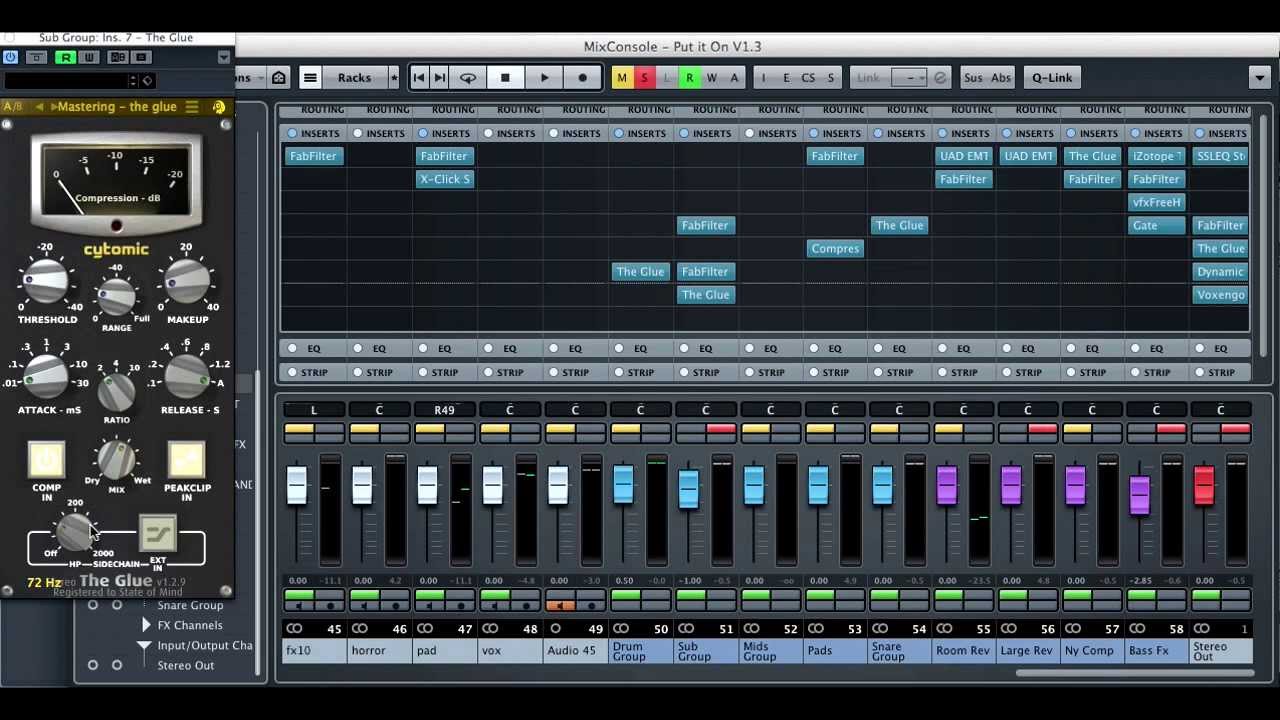Select Stereo Out in channel list
Image resolution: width=1280 pixels, height=720 pixels.
185,665
